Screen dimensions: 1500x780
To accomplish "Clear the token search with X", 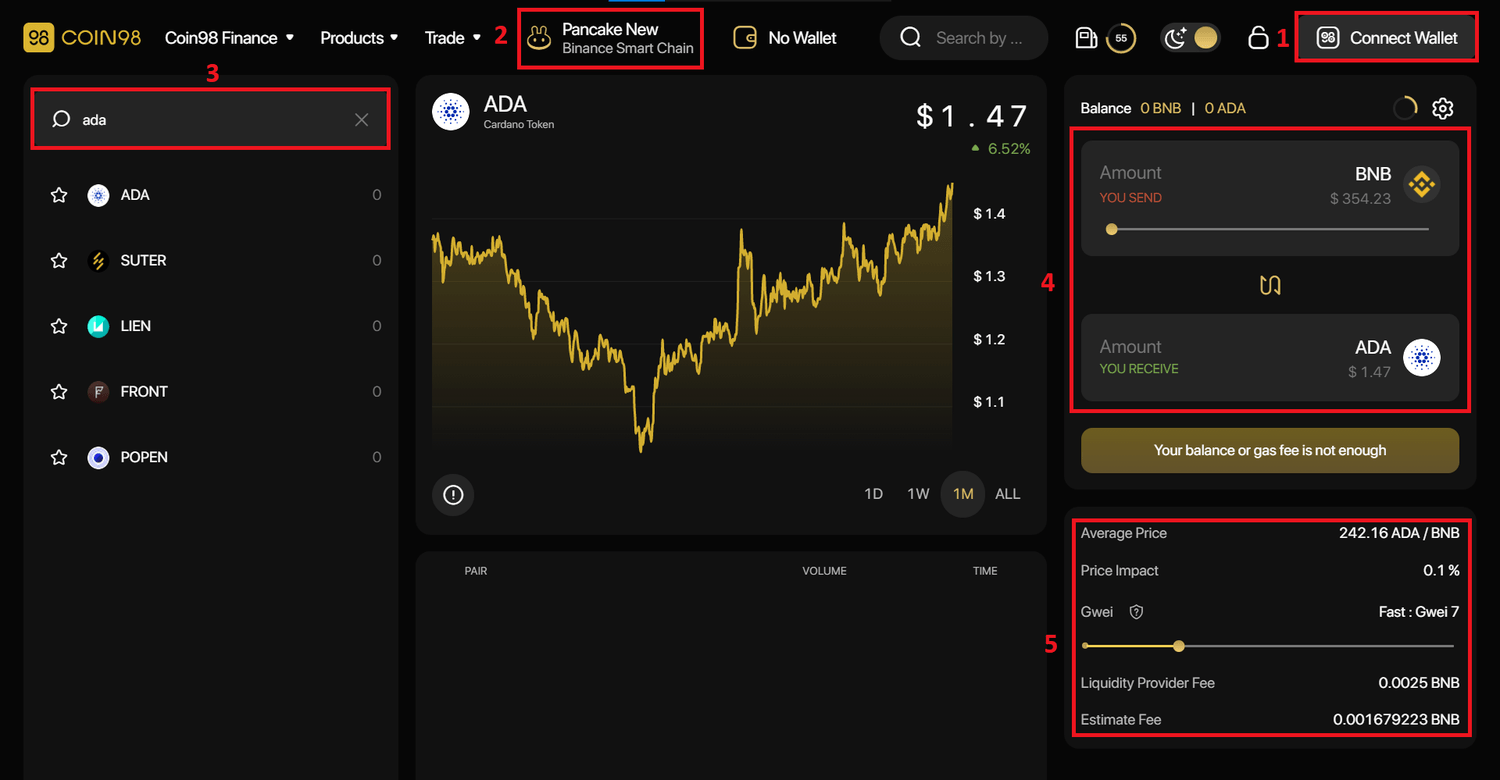I will tap(362, 120).
